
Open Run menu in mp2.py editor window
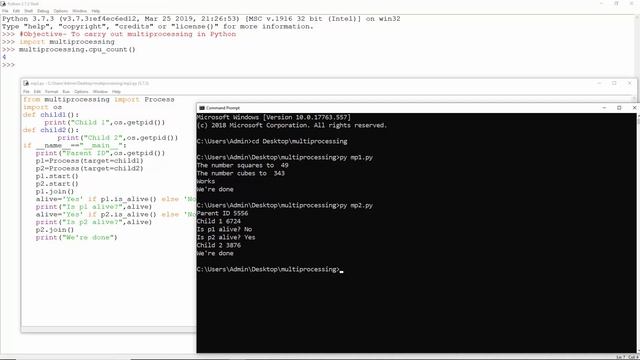pos(66,92)
